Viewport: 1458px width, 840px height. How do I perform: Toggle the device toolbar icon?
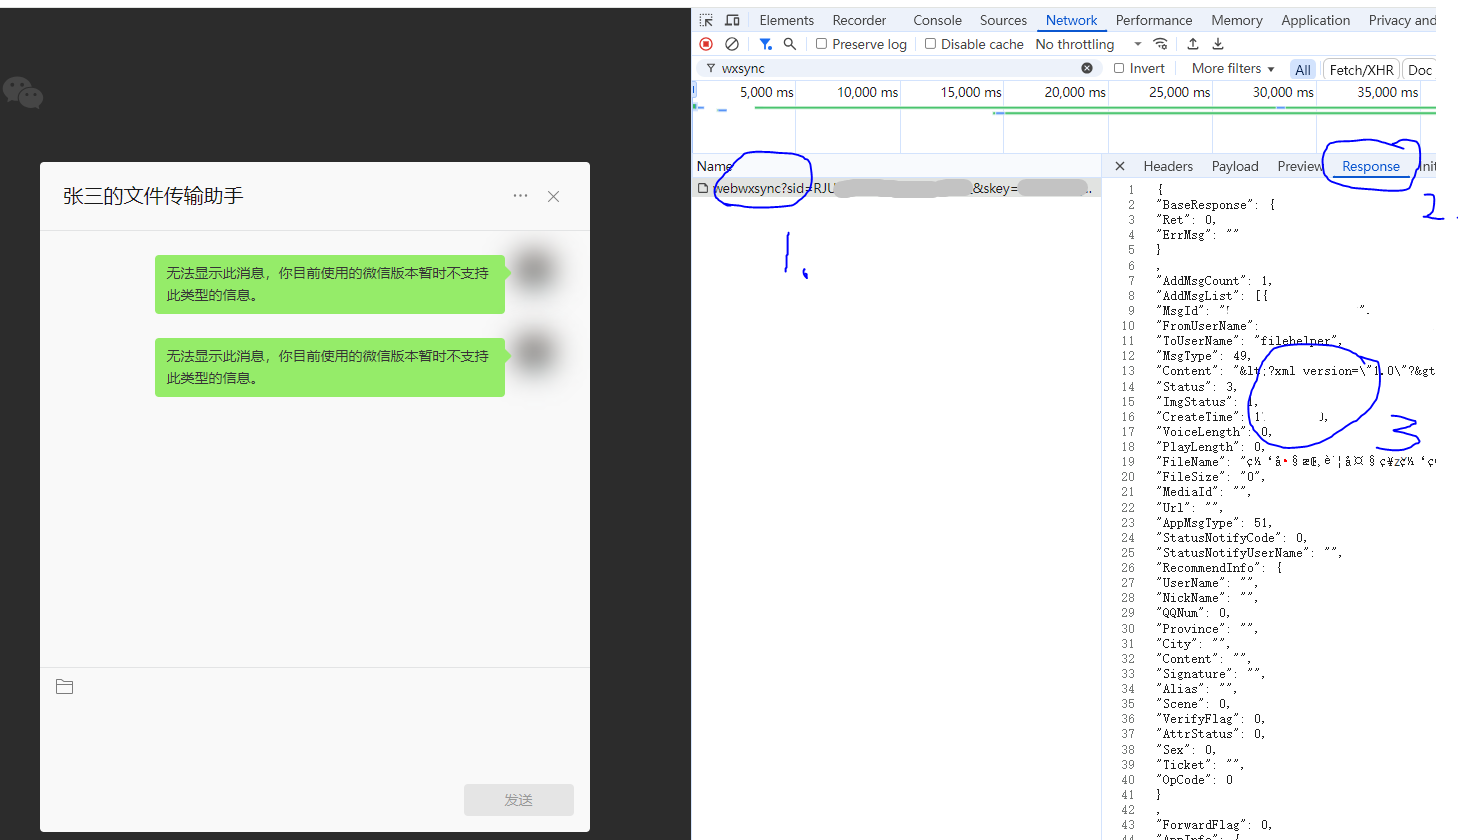tap(732, 20)
